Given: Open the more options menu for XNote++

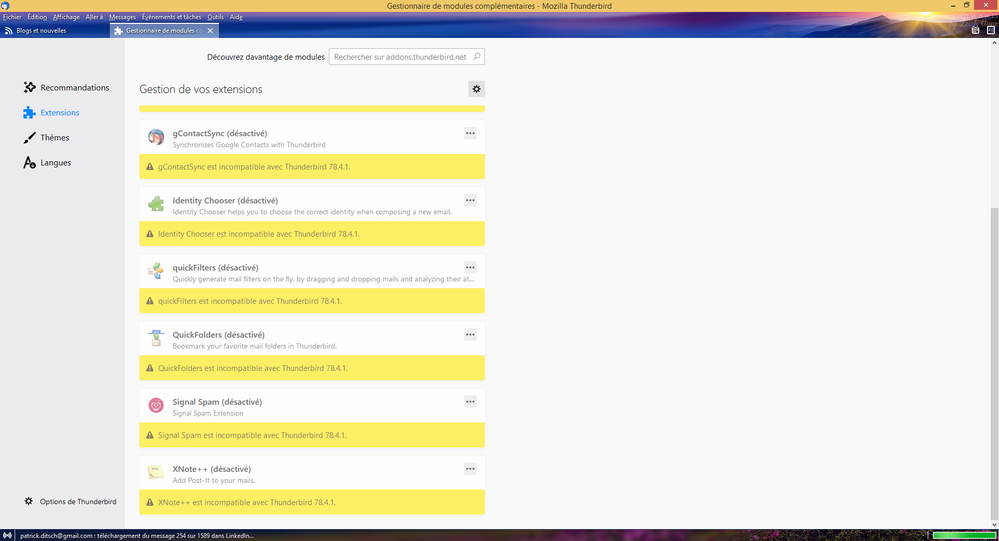Looking at the screenshot, I should [x=470, y=469].
